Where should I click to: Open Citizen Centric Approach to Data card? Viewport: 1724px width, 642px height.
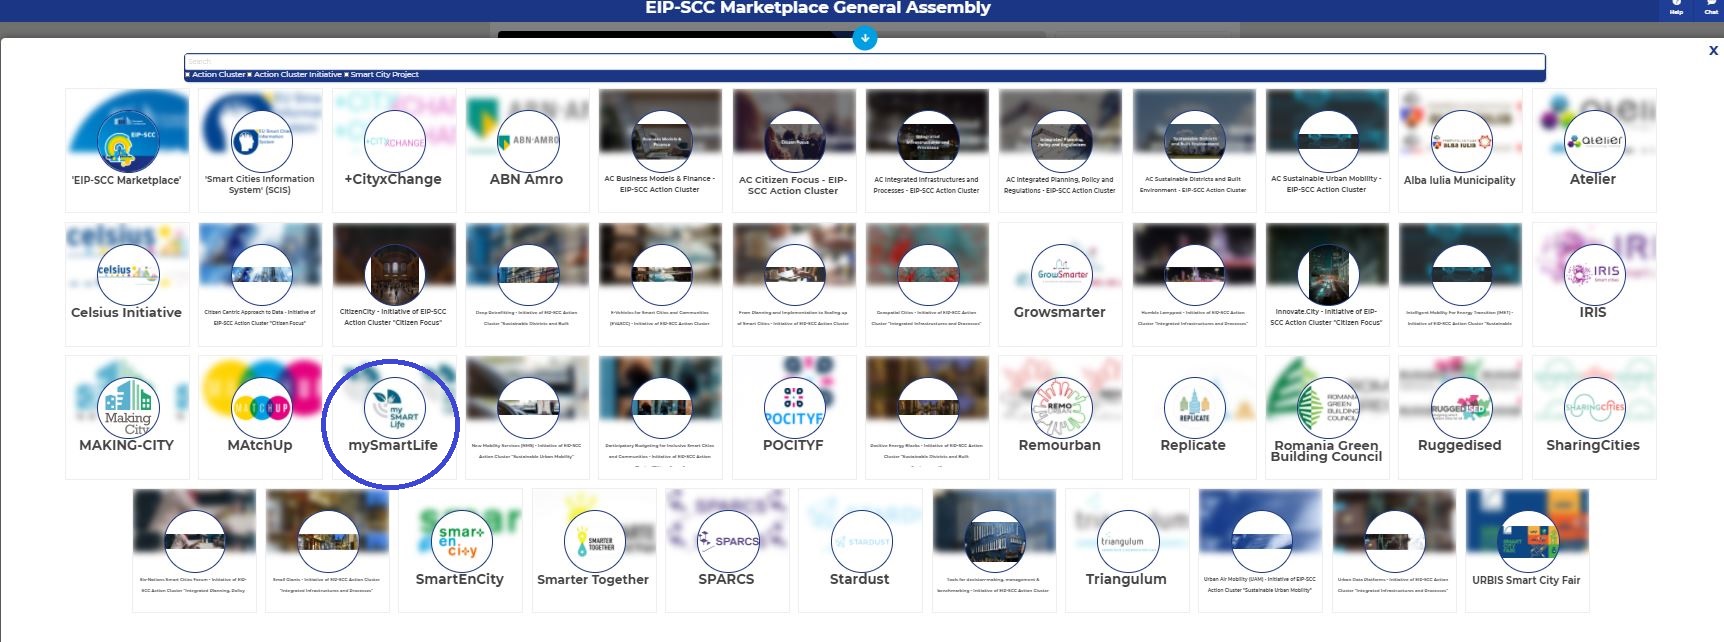(x=260, y=284)
